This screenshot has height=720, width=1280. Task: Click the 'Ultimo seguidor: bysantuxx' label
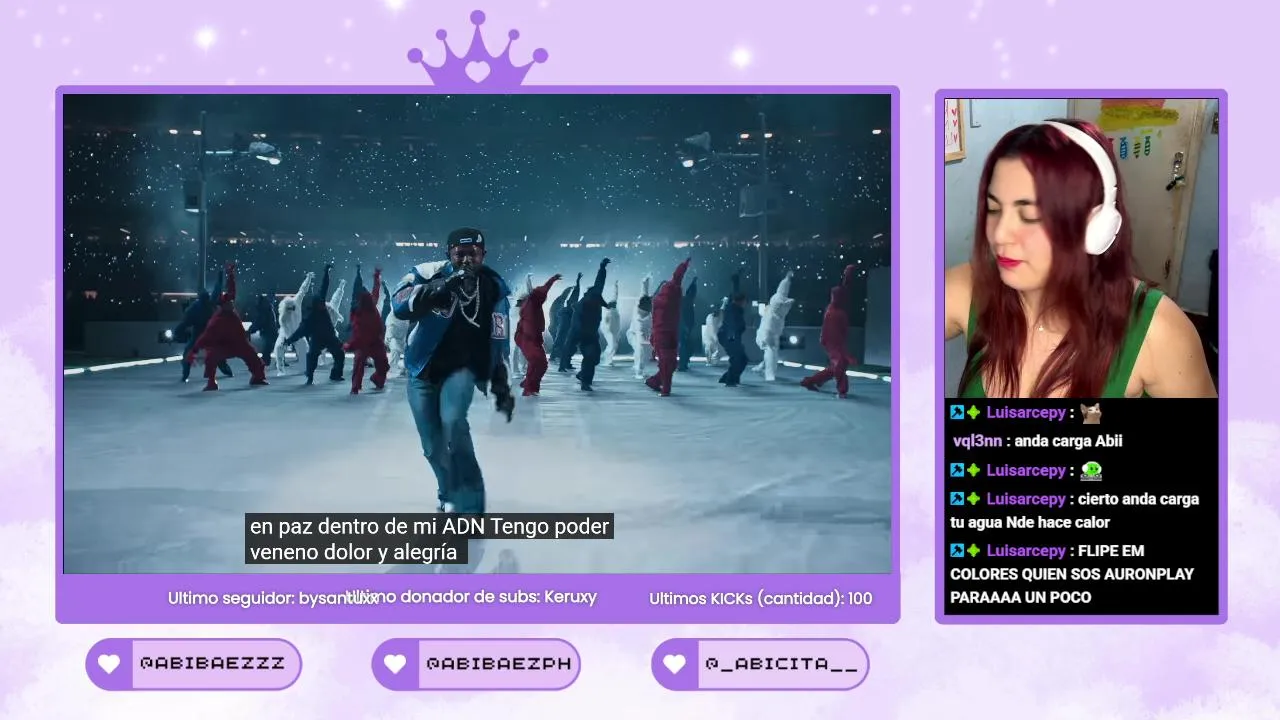[272, 598]
